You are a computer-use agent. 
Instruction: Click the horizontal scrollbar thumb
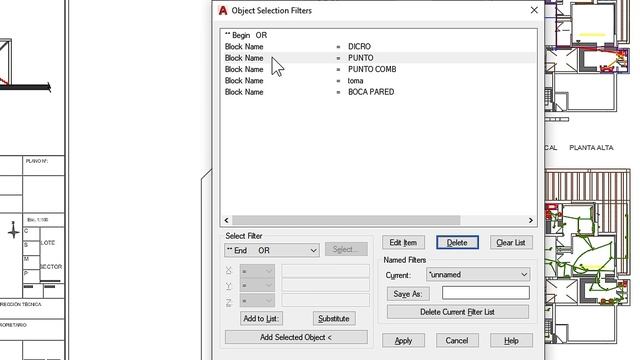pos(346,220)
